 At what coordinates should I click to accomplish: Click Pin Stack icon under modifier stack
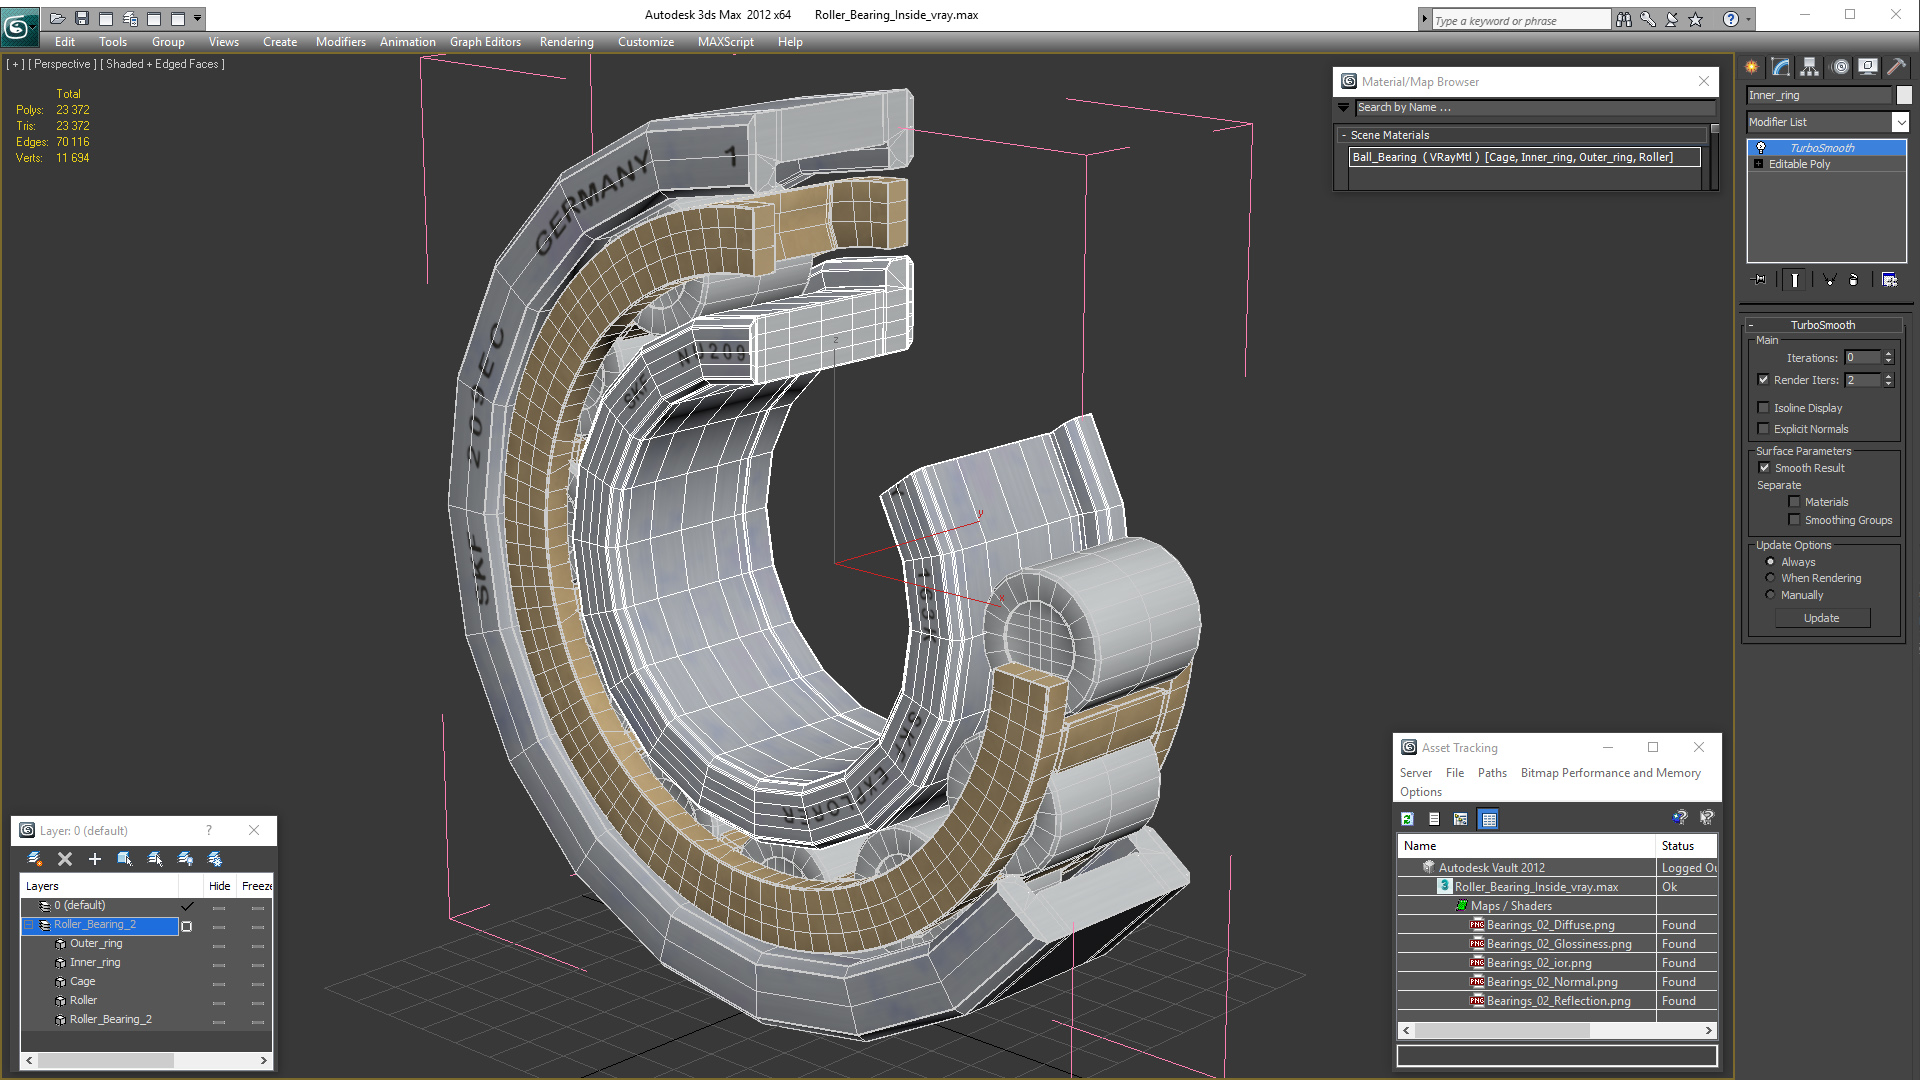pos(1761,280)
